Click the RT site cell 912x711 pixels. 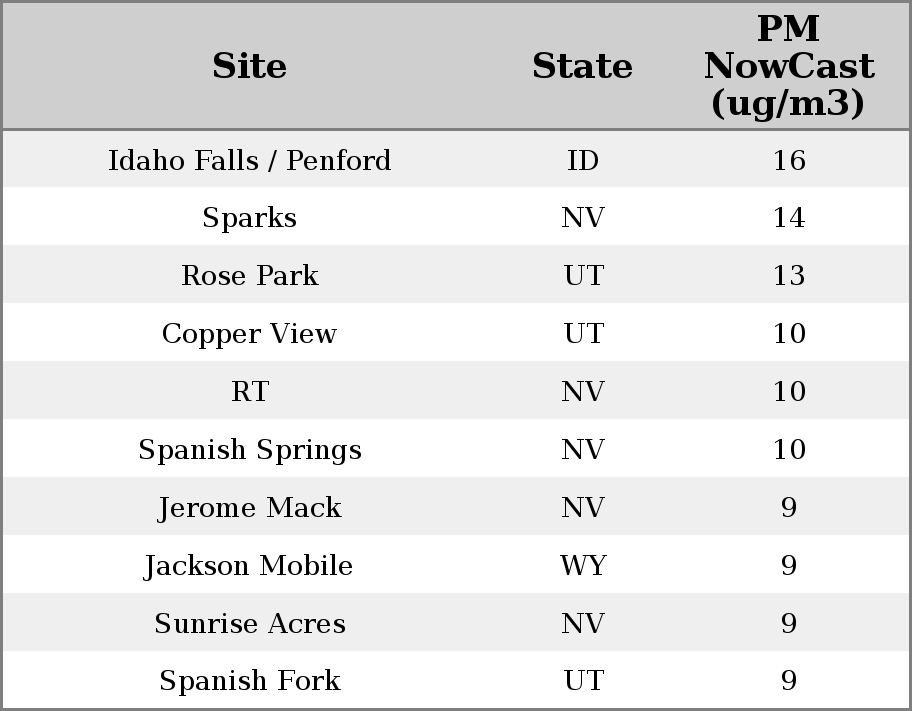click(x=249, y=392)
